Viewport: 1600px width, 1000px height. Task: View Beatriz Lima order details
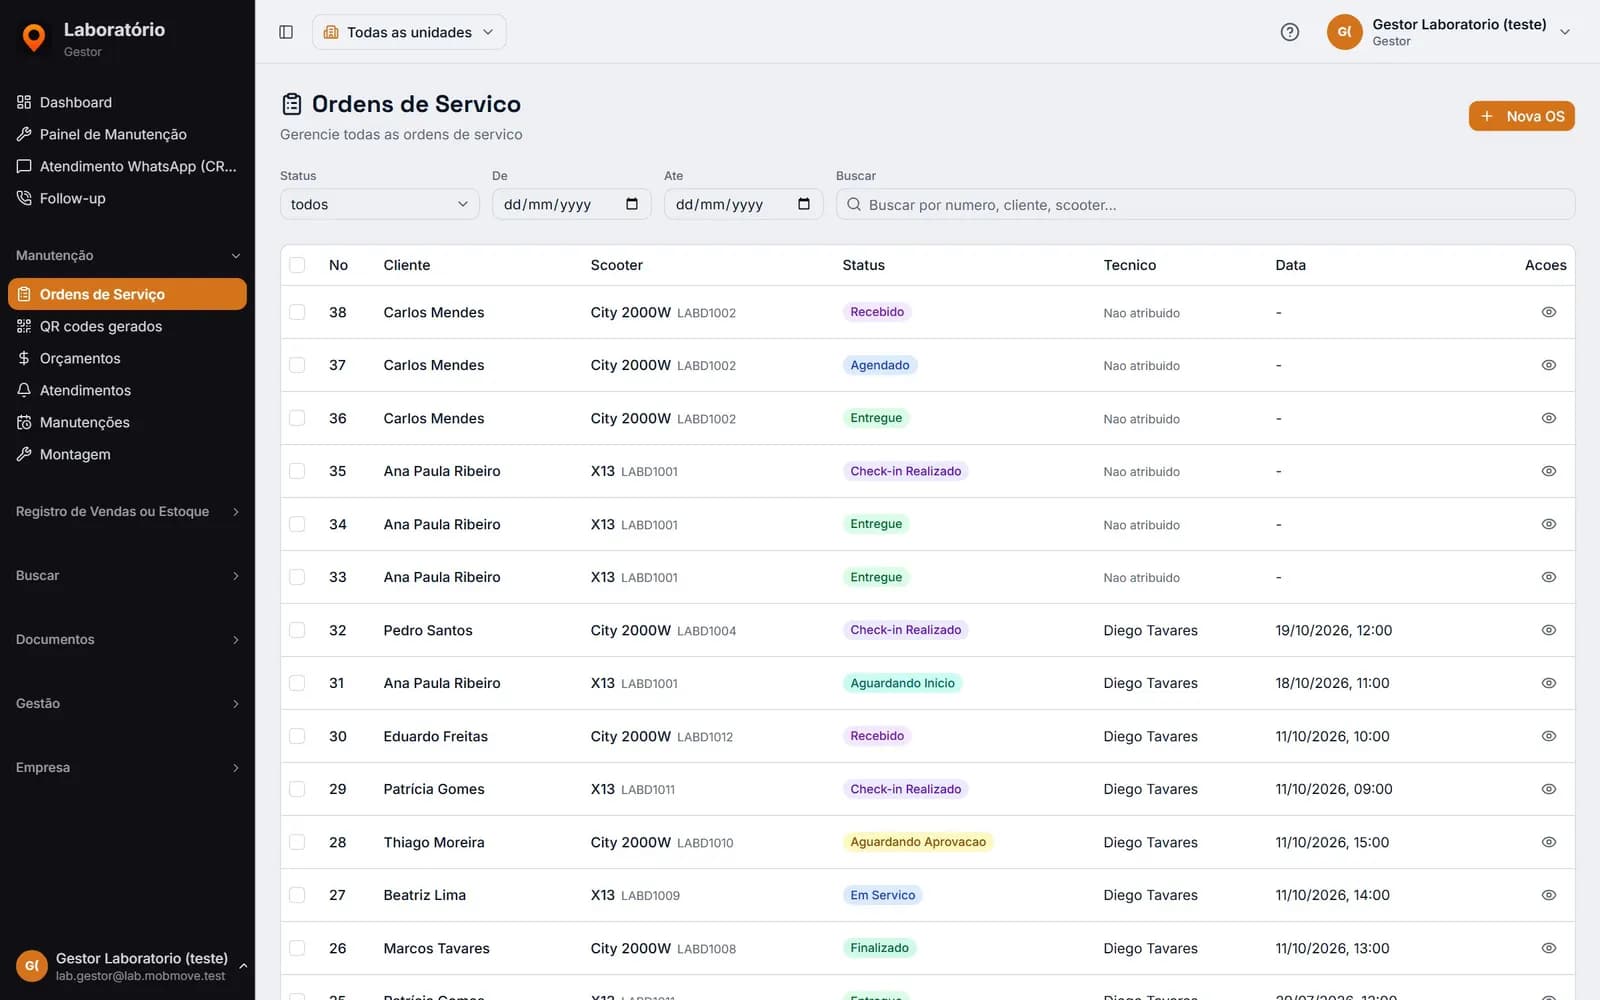tap(1548, 895)
